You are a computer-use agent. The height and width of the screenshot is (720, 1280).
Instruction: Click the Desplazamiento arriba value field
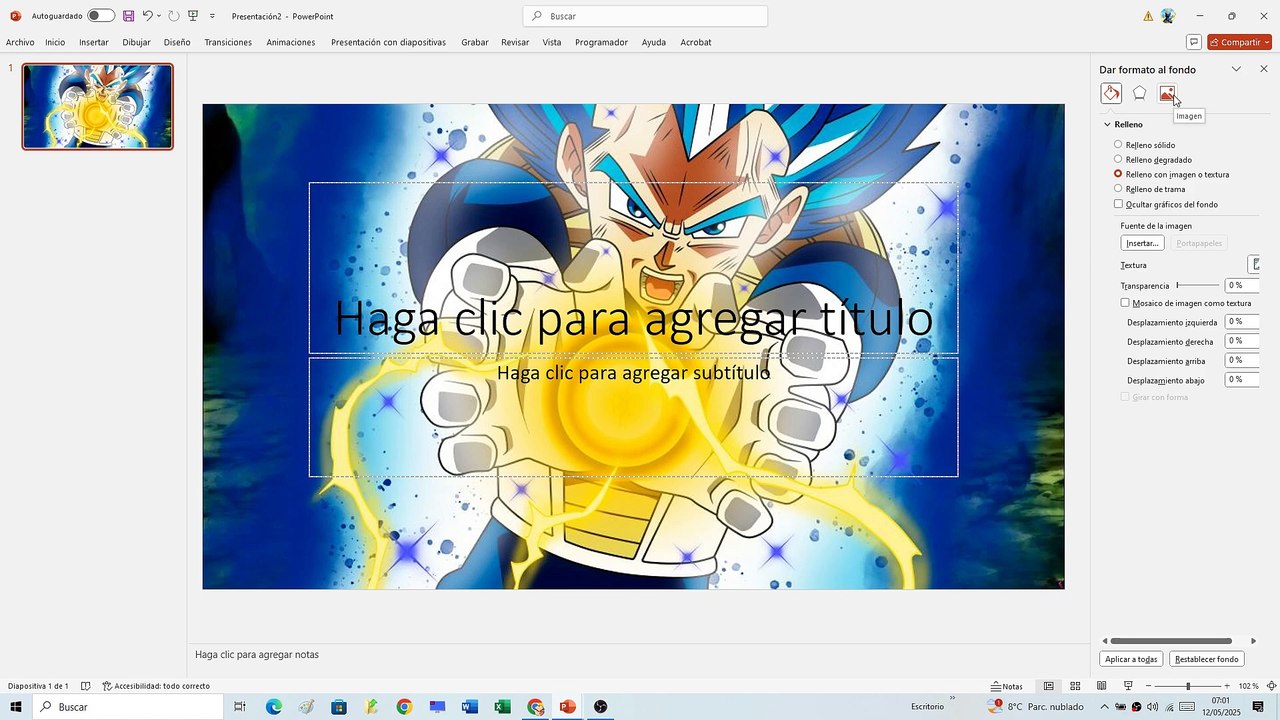(1241, 360)
